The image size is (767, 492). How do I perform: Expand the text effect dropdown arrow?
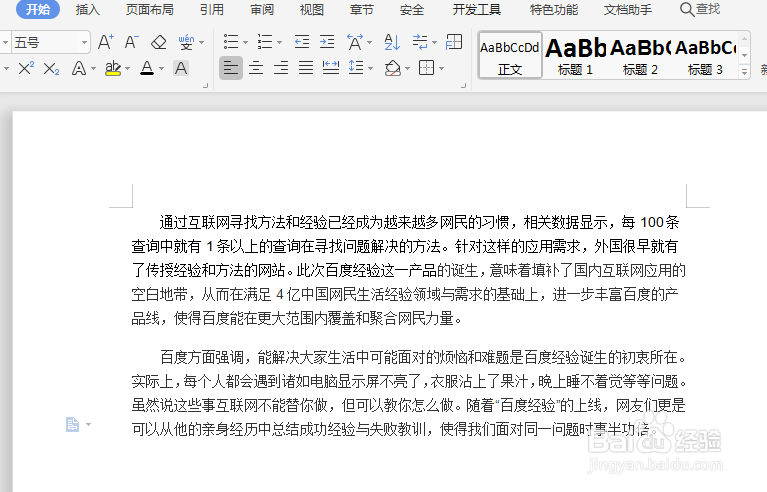(x=93, y=68)
